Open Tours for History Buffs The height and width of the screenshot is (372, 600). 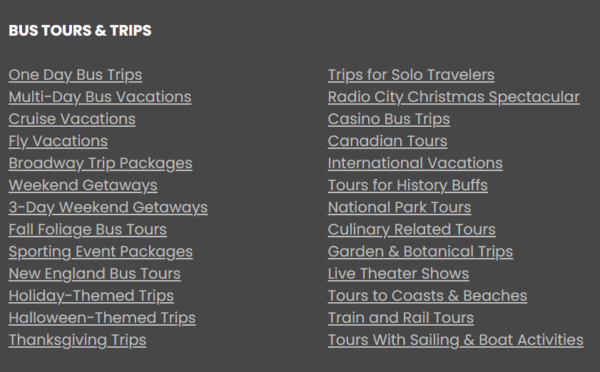[x=408, y=186]
